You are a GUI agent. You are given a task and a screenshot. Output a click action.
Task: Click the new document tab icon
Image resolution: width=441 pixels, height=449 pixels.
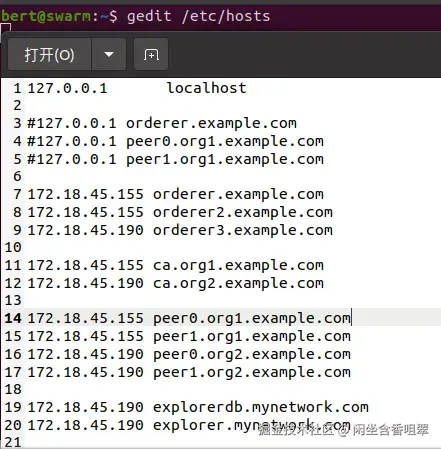(151, 54)
